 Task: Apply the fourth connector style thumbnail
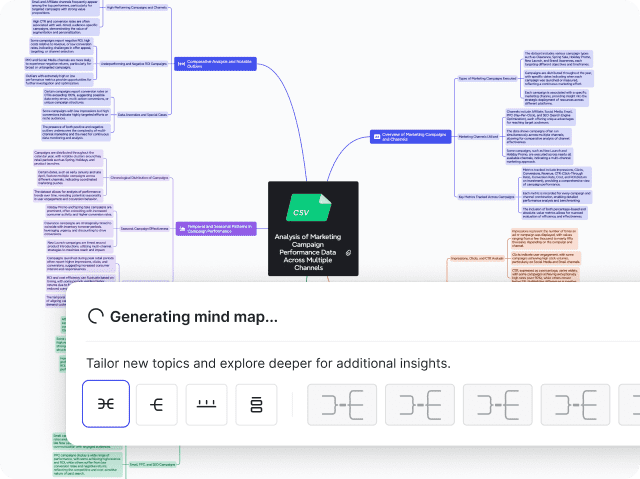click(x=573, y=404)
